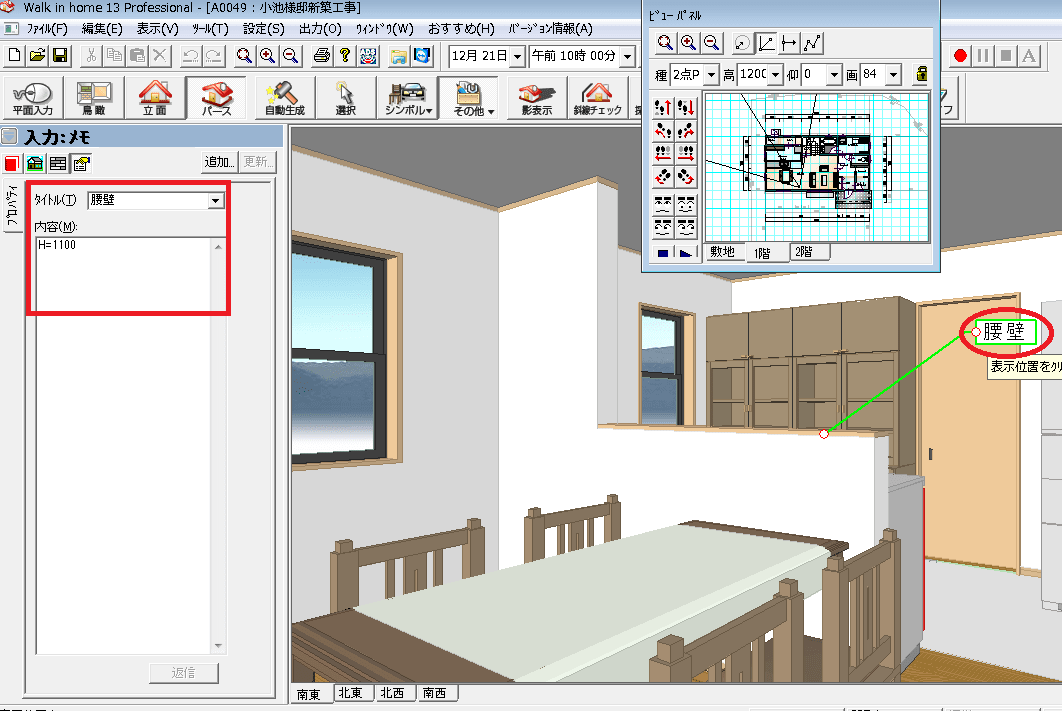Select the 平面入力 plan input tool
This screenshot has width=1062, height=711.
[x=32, y=98]
